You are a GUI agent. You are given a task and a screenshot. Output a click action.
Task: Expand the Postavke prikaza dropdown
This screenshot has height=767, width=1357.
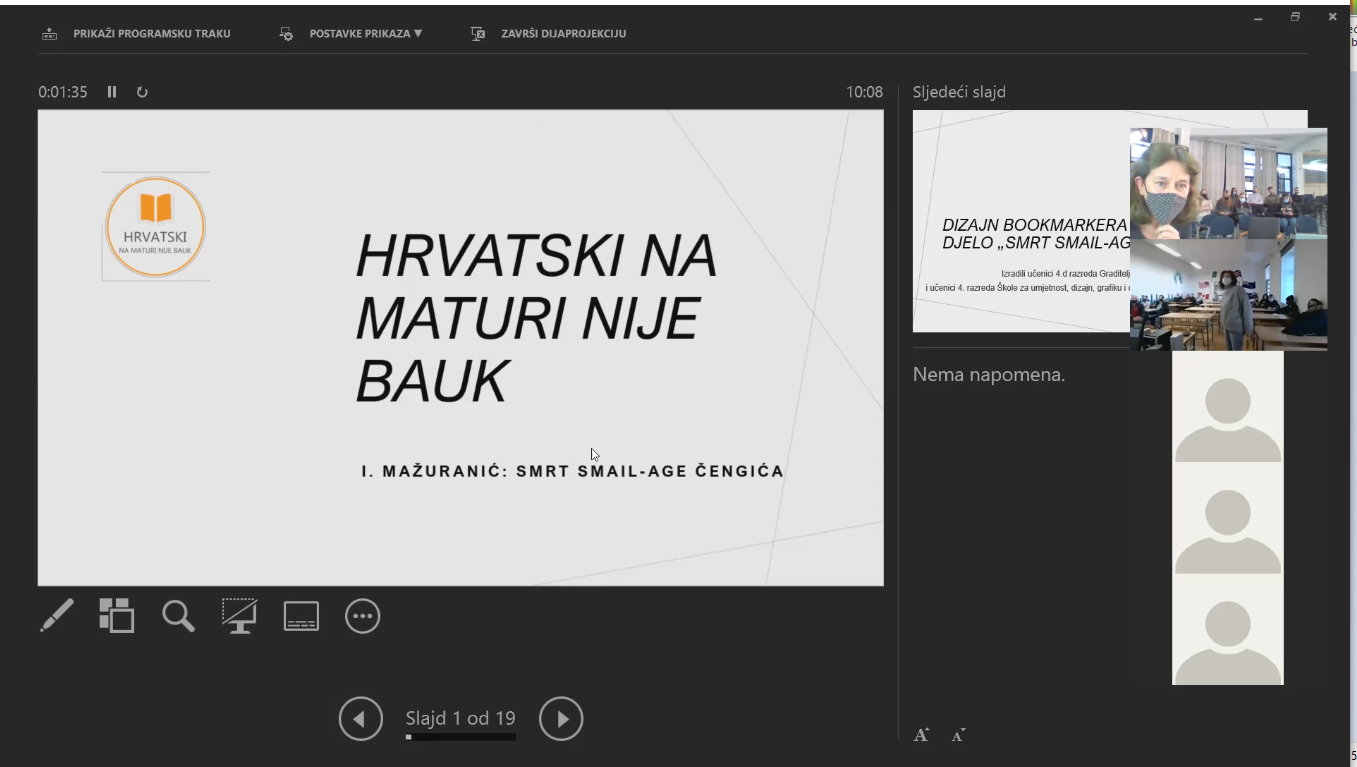tap(365, 34)
